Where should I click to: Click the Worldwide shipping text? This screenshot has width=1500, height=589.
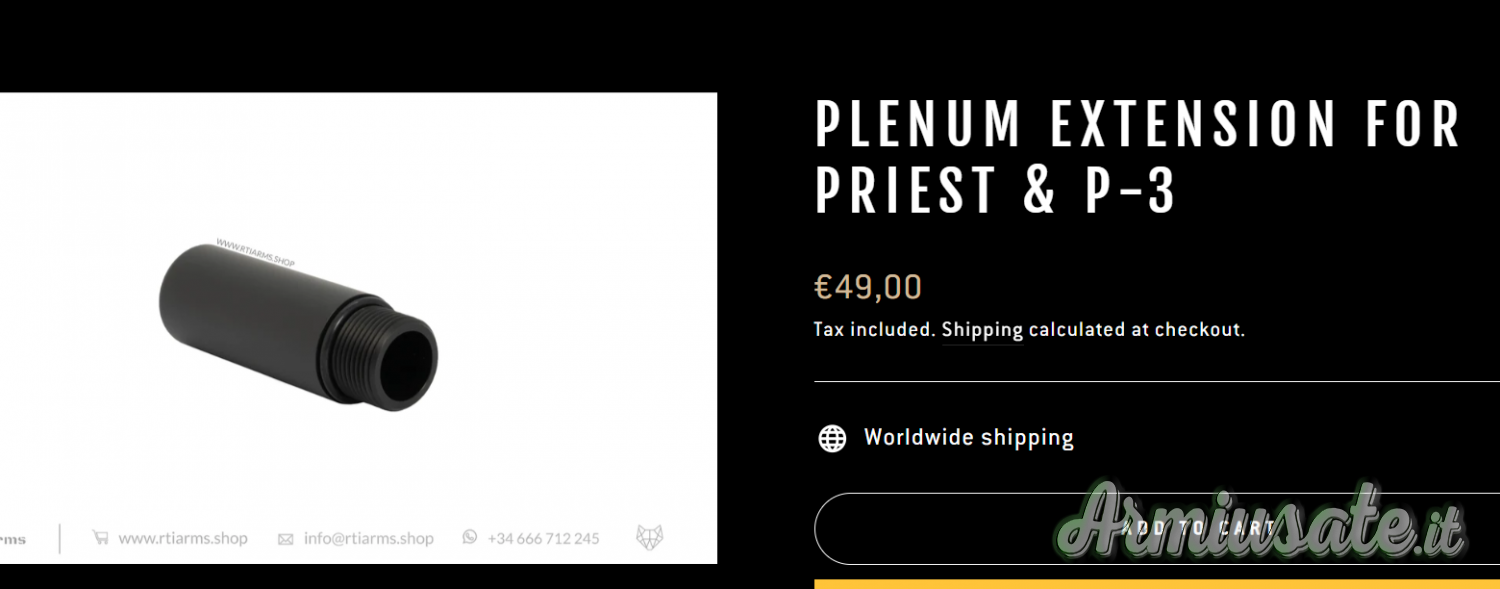[968, 438]
